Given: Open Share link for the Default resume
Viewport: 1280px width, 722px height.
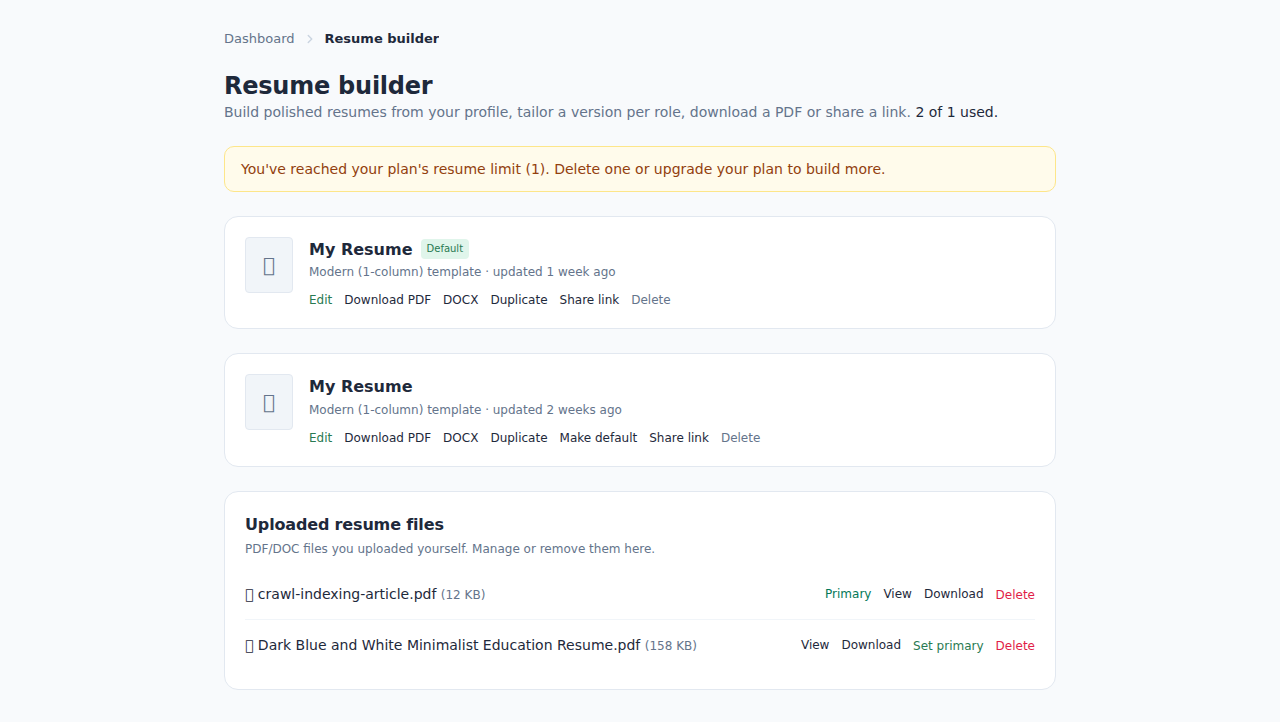Looking at the screenshot, I should click(x=589, y=300).
